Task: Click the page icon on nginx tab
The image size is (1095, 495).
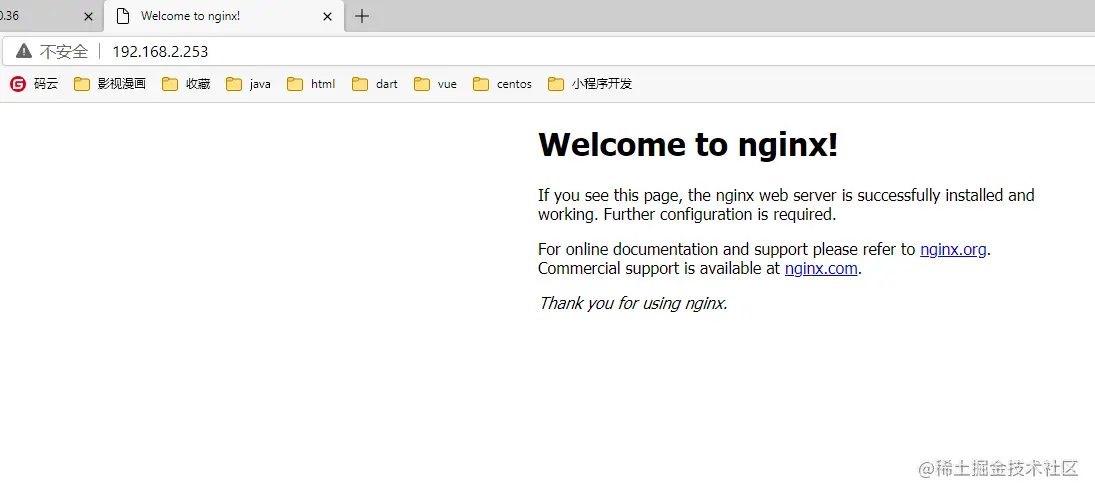Action: (123, 16)
